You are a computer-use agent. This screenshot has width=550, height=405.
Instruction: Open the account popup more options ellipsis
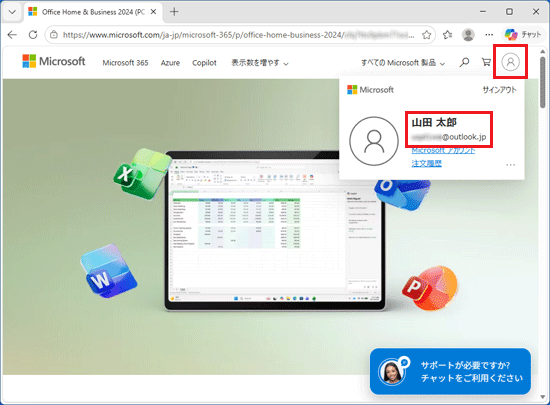click(510, 165)
